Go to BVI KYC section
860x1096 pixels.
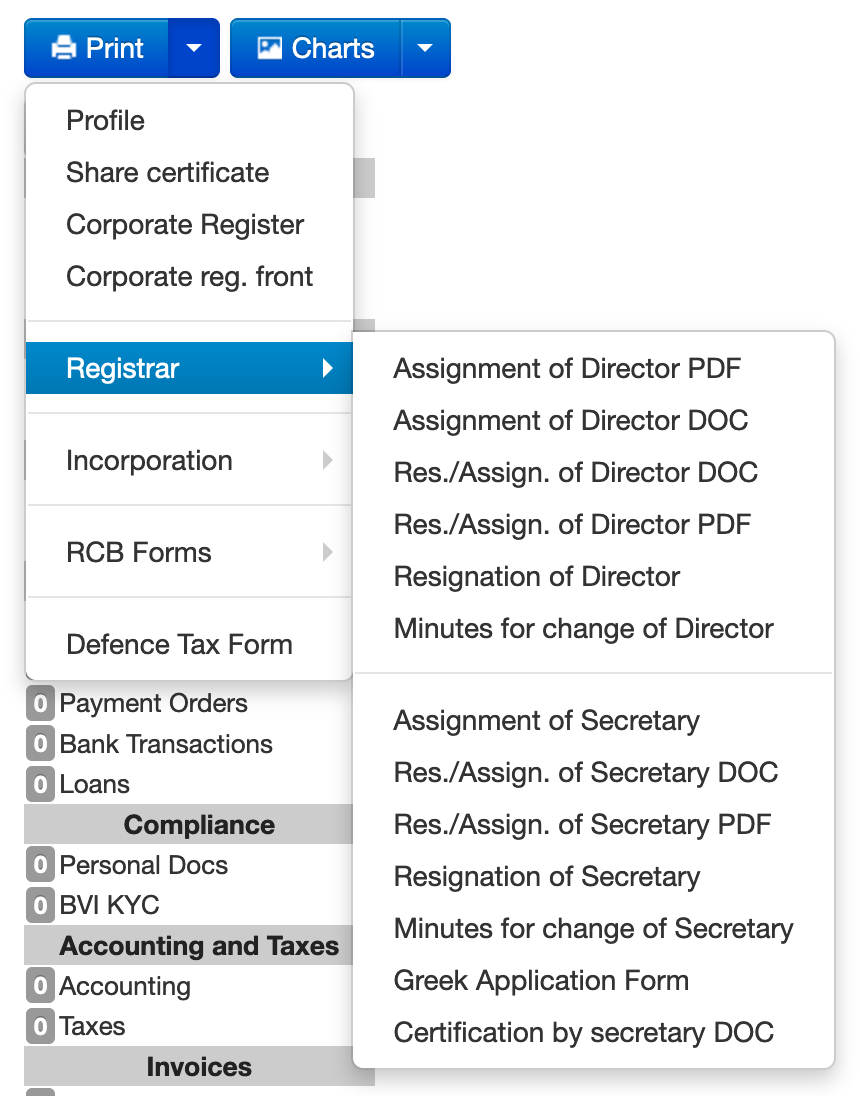[109, 906]
